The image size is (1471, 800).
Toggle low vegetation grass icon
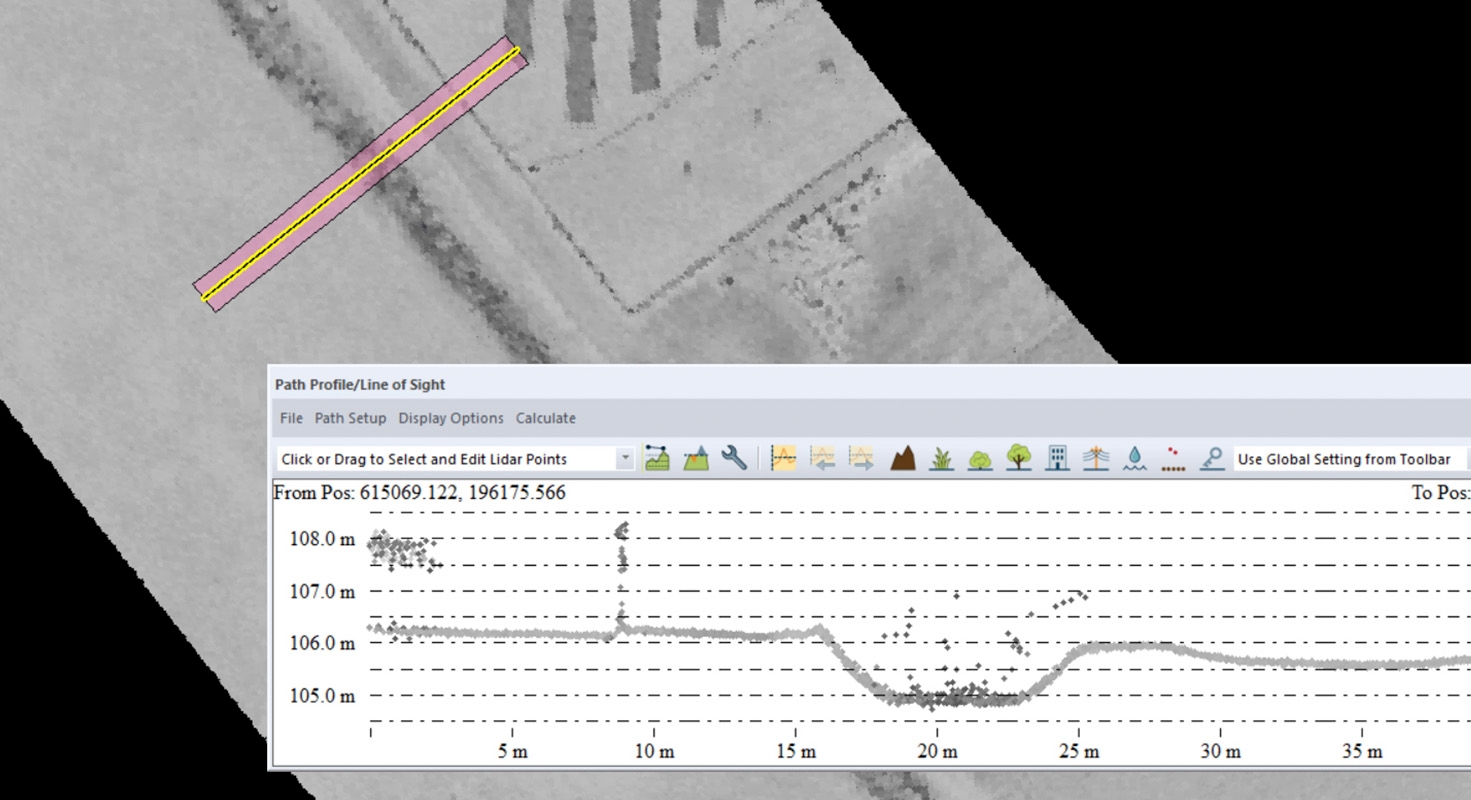coord(941,459)
